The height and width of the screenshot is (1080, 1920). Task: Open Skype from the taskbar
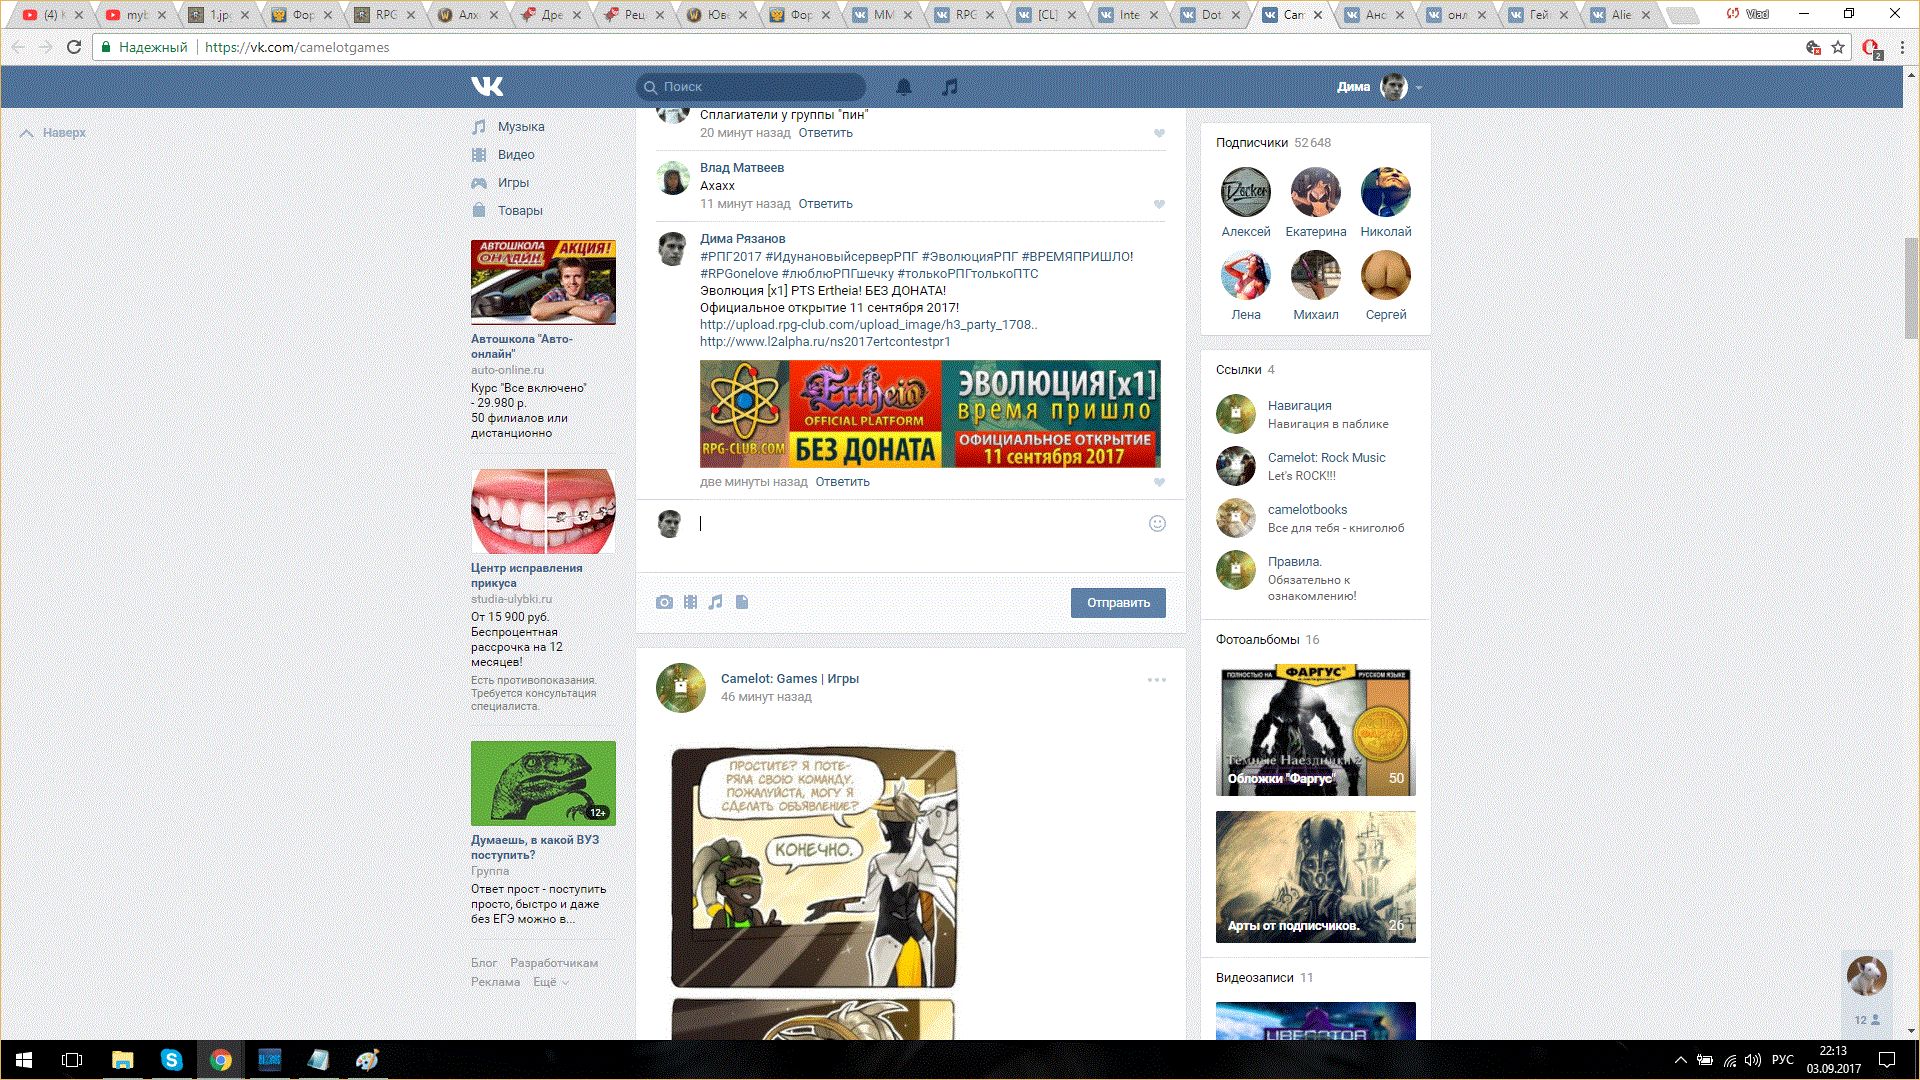171,1060
